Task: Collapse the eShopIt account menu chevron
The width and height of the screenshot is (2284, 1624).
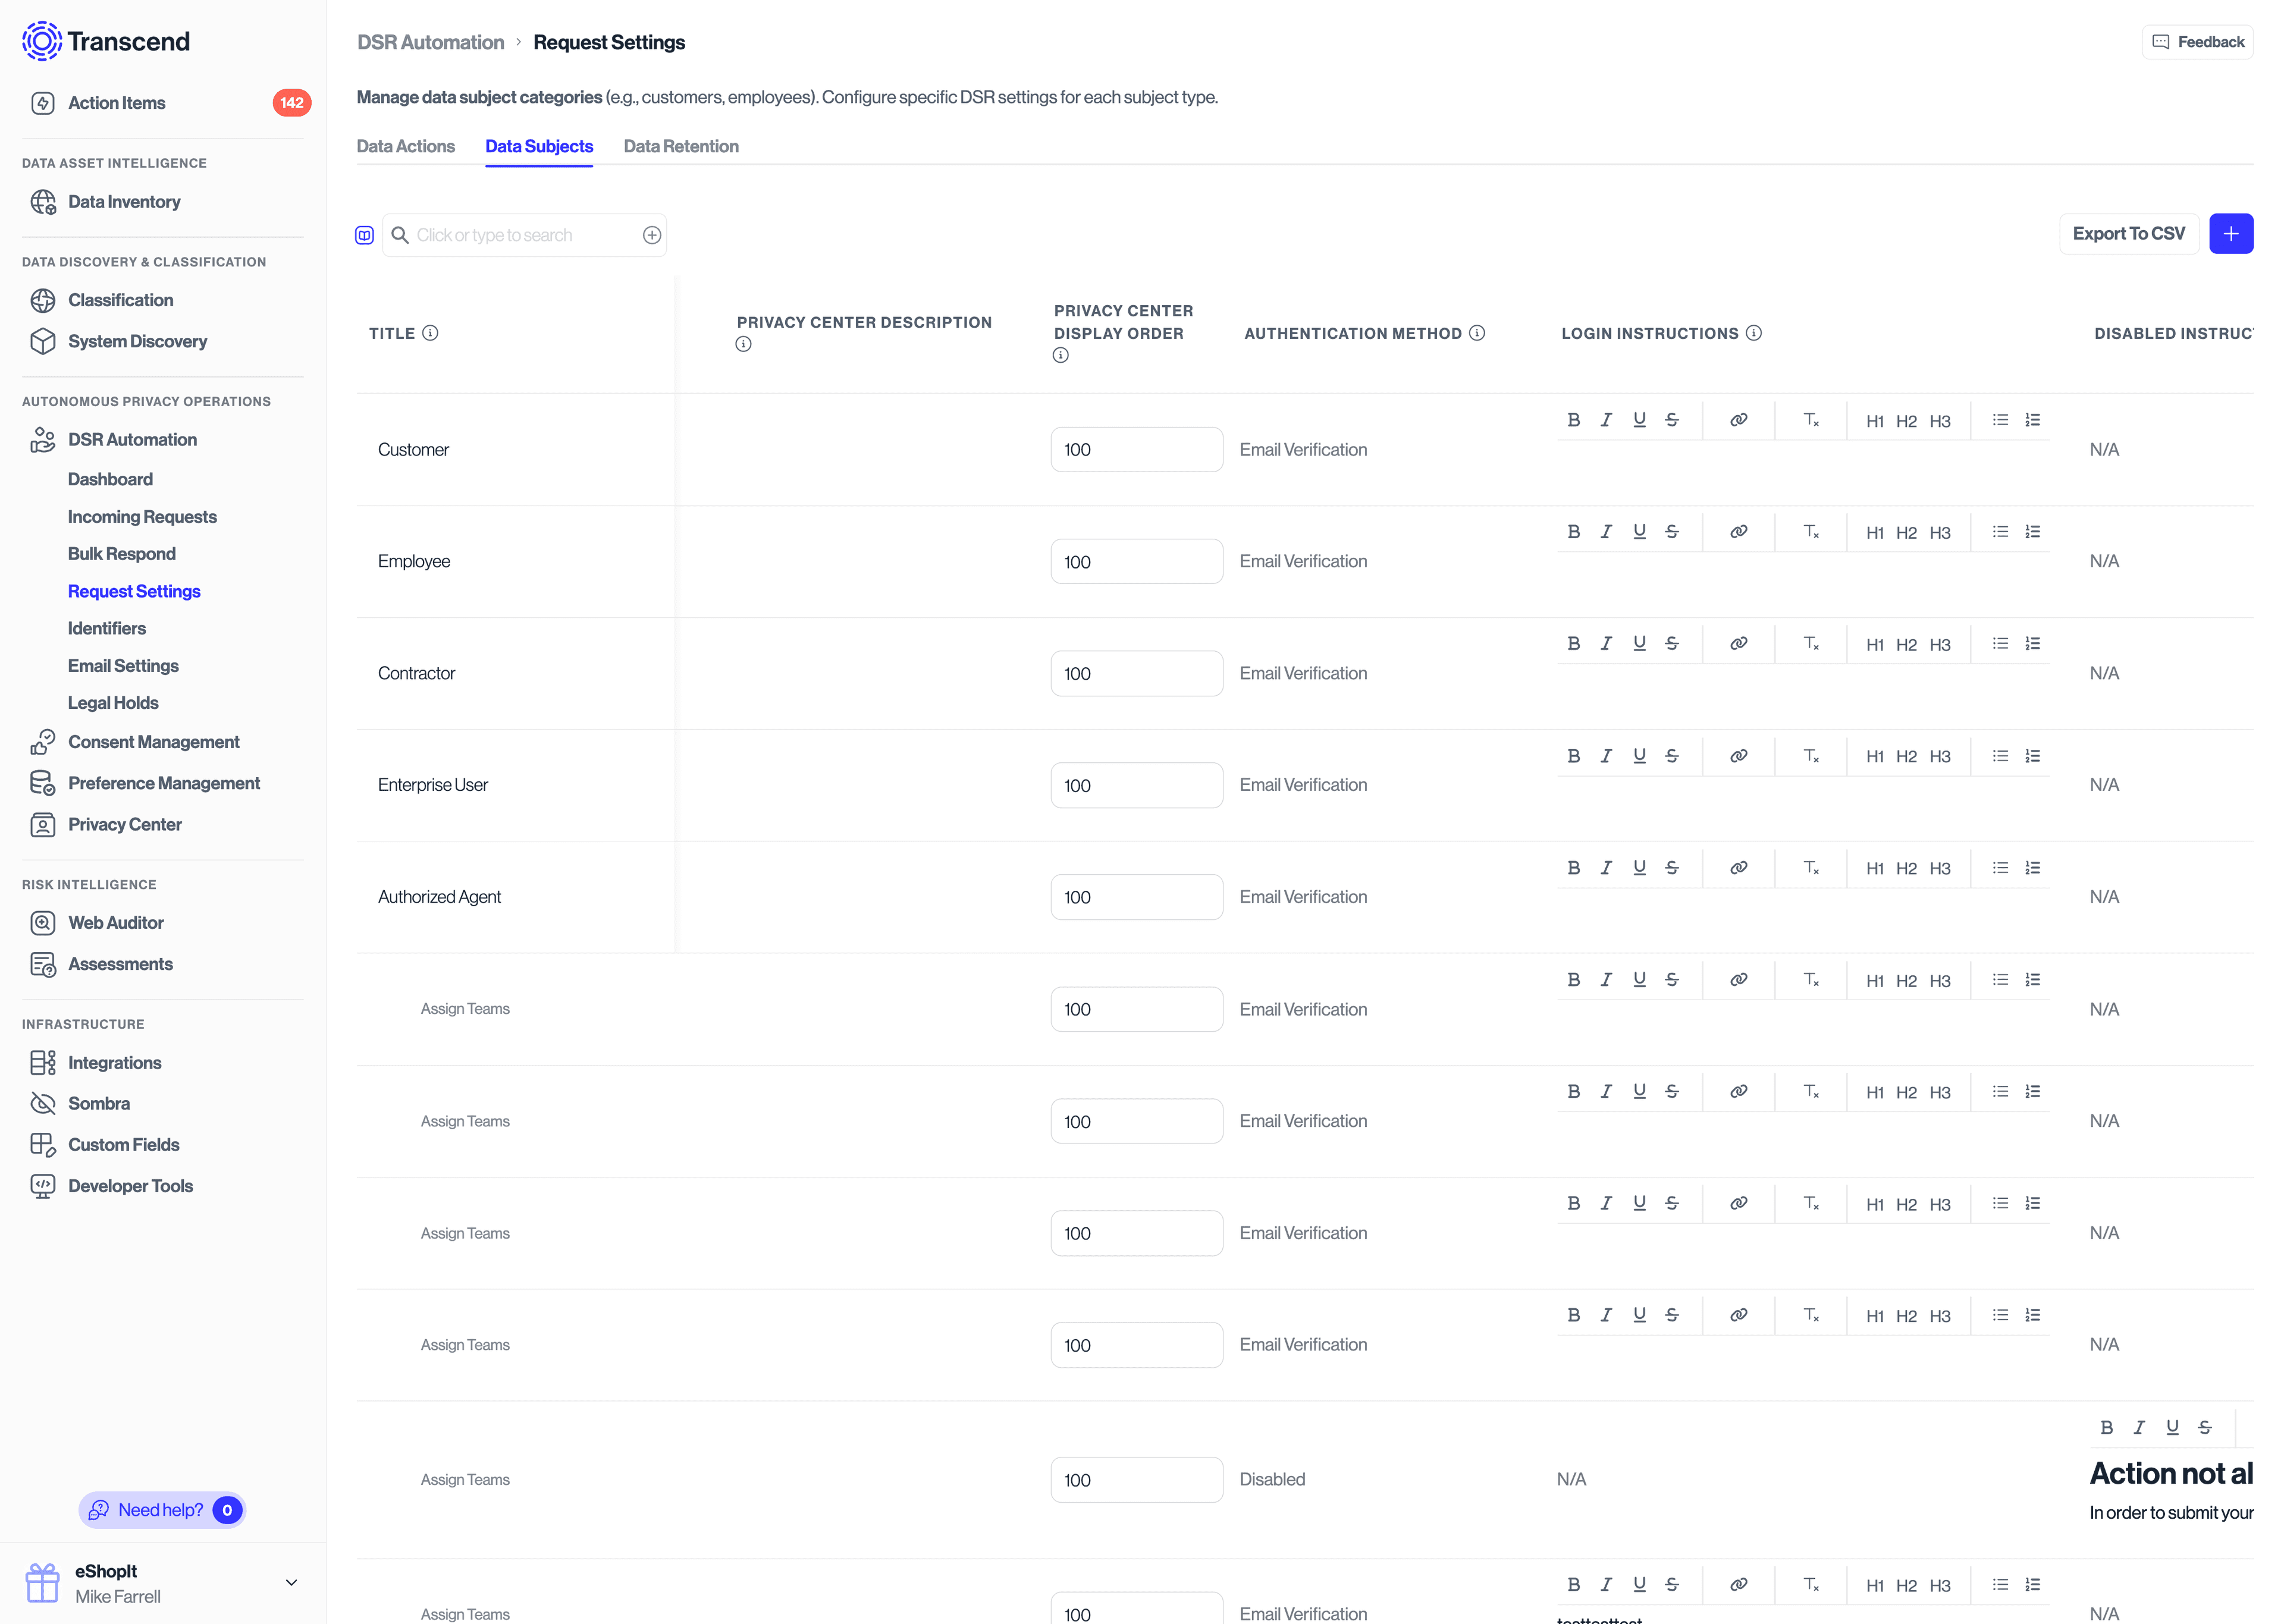Action: pyautogui.click(x=292, y=1582)
